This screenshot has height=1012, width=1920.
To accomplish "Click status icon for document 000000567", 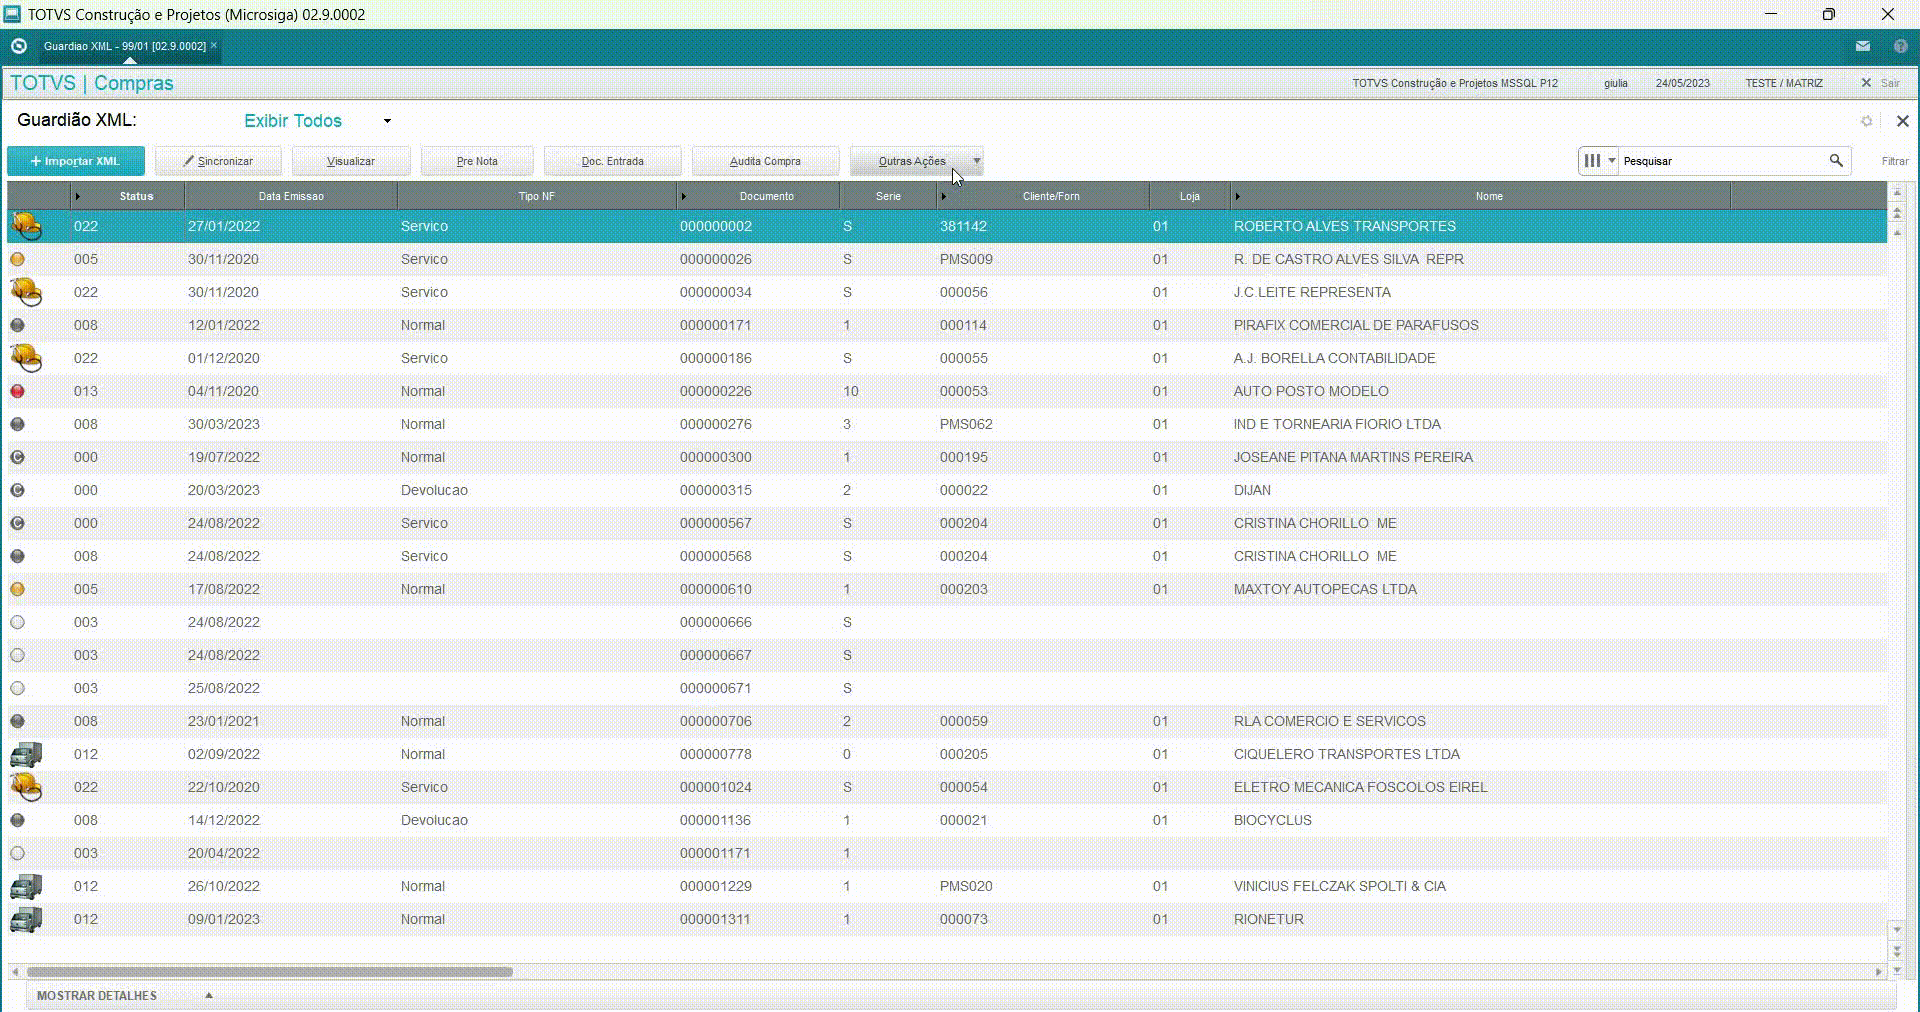I will coord(17,523).
